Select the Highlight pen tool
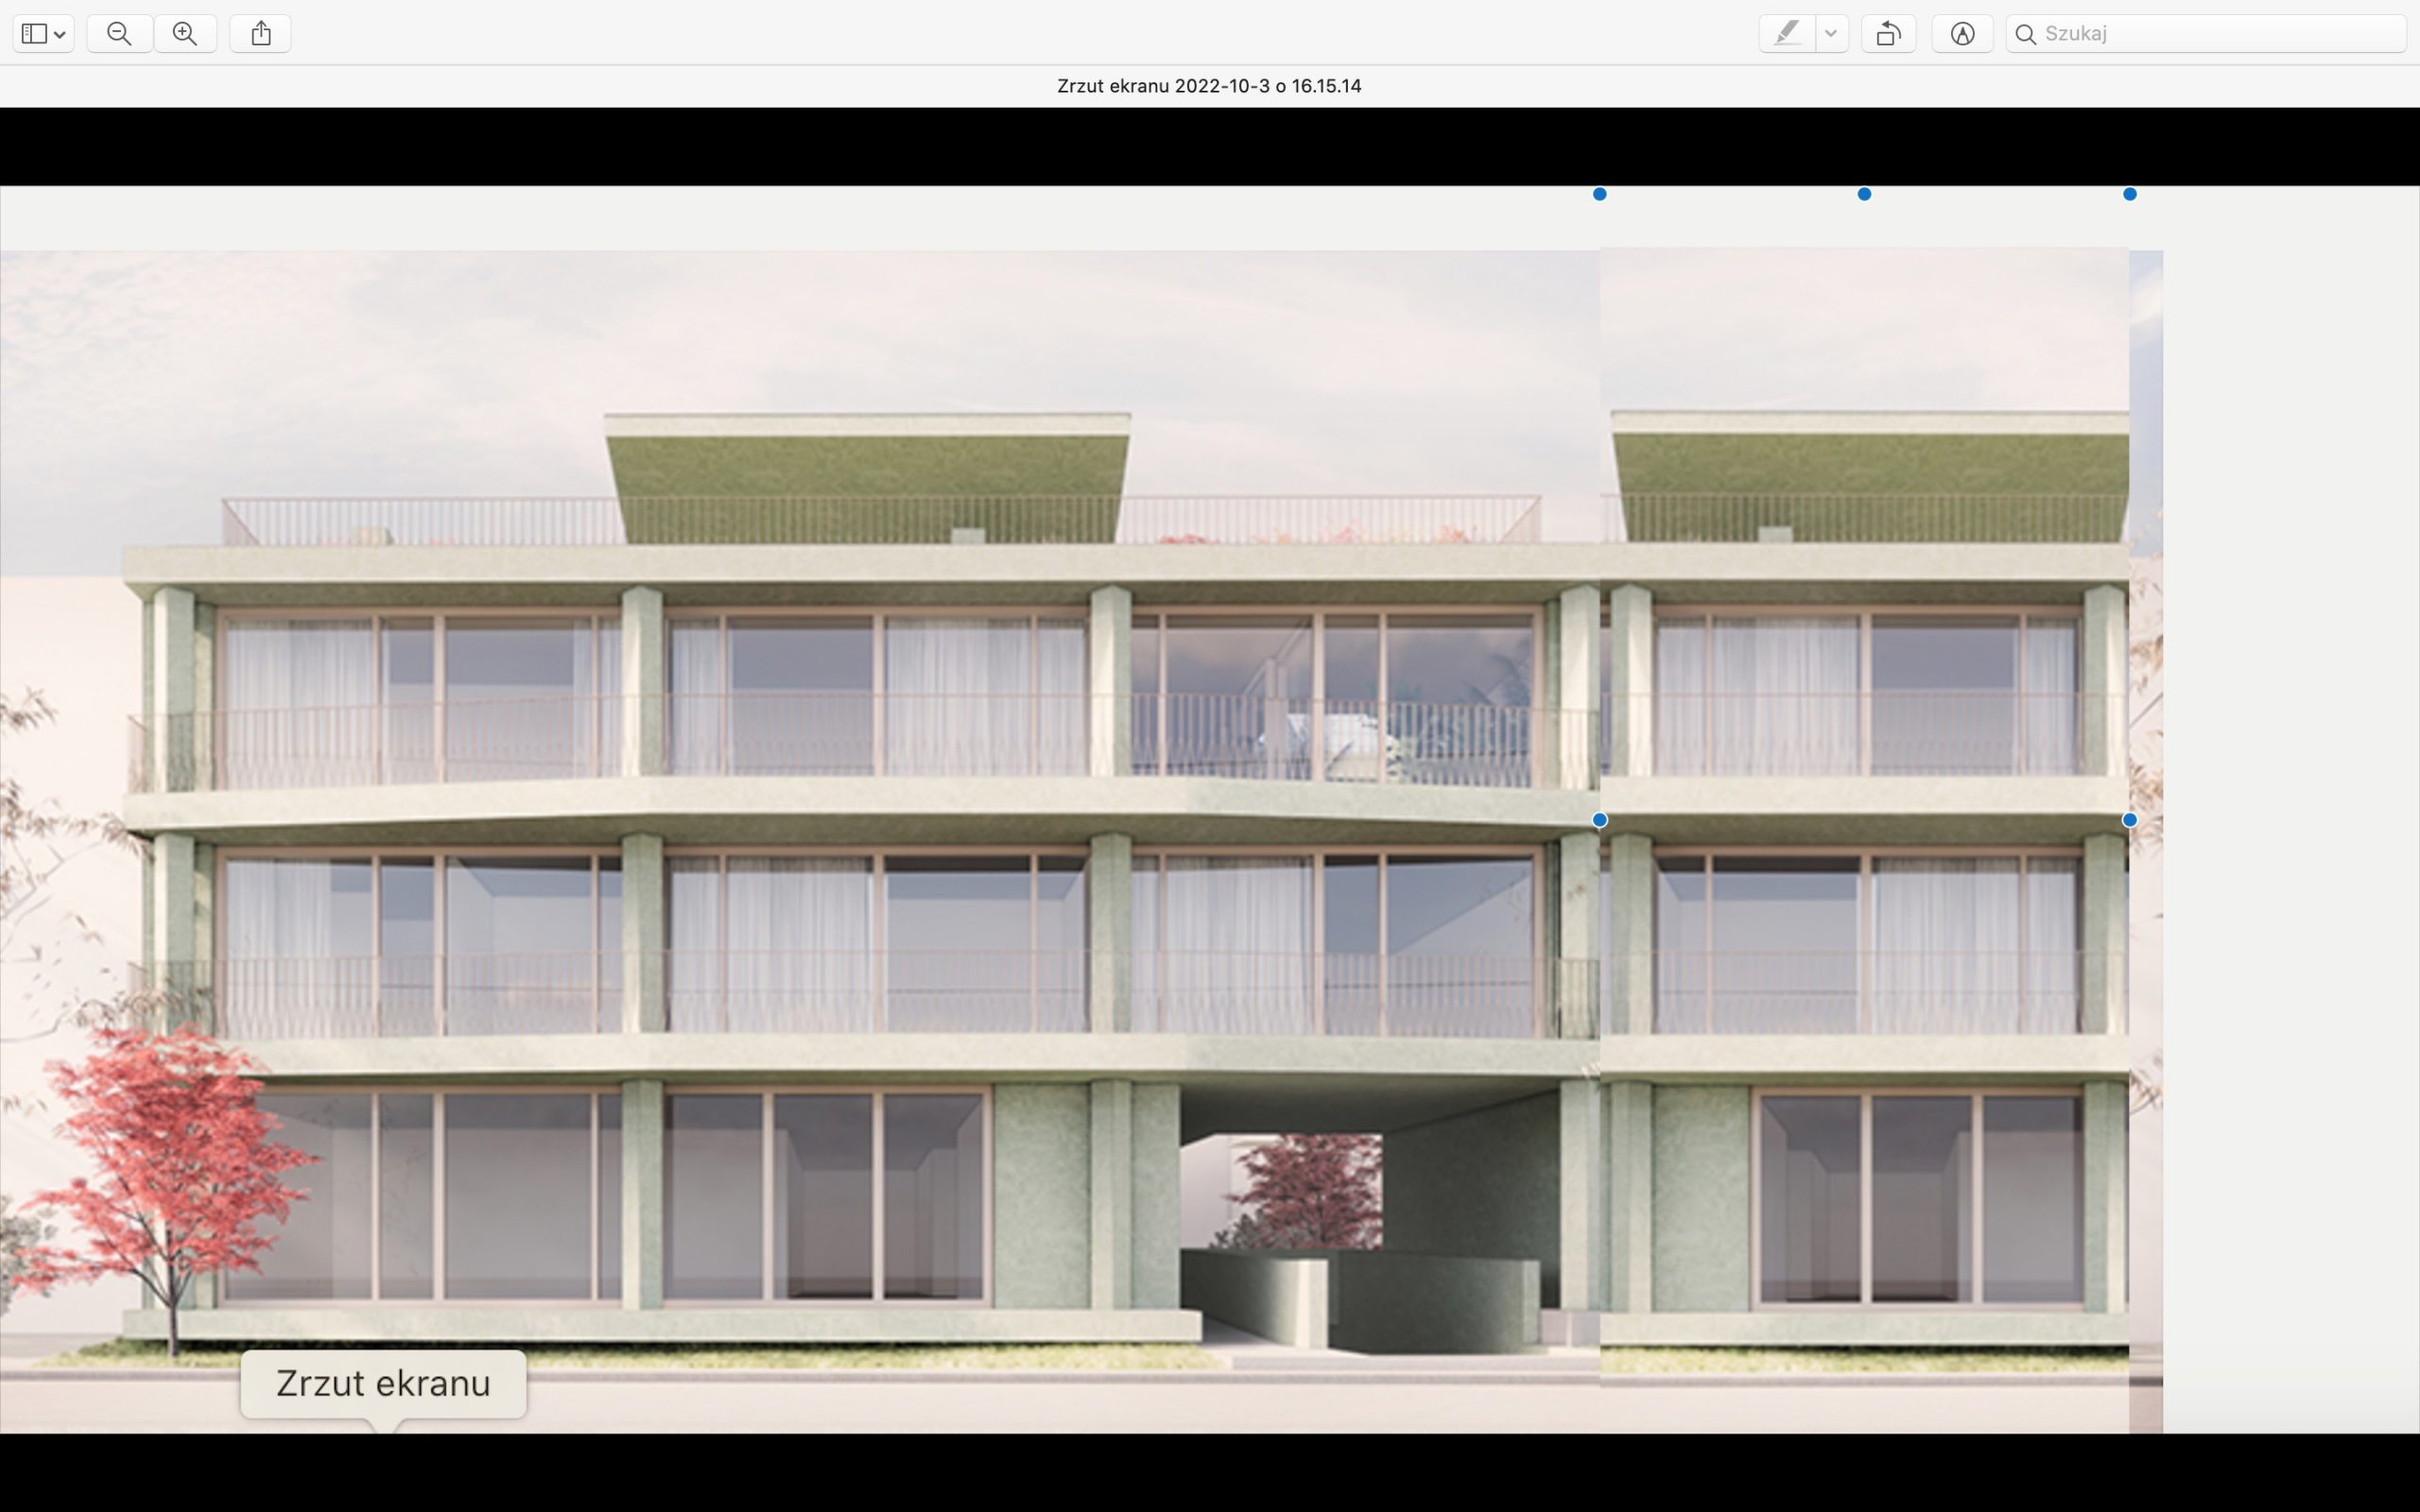2420x1512 pixels. coord(1786,33)
